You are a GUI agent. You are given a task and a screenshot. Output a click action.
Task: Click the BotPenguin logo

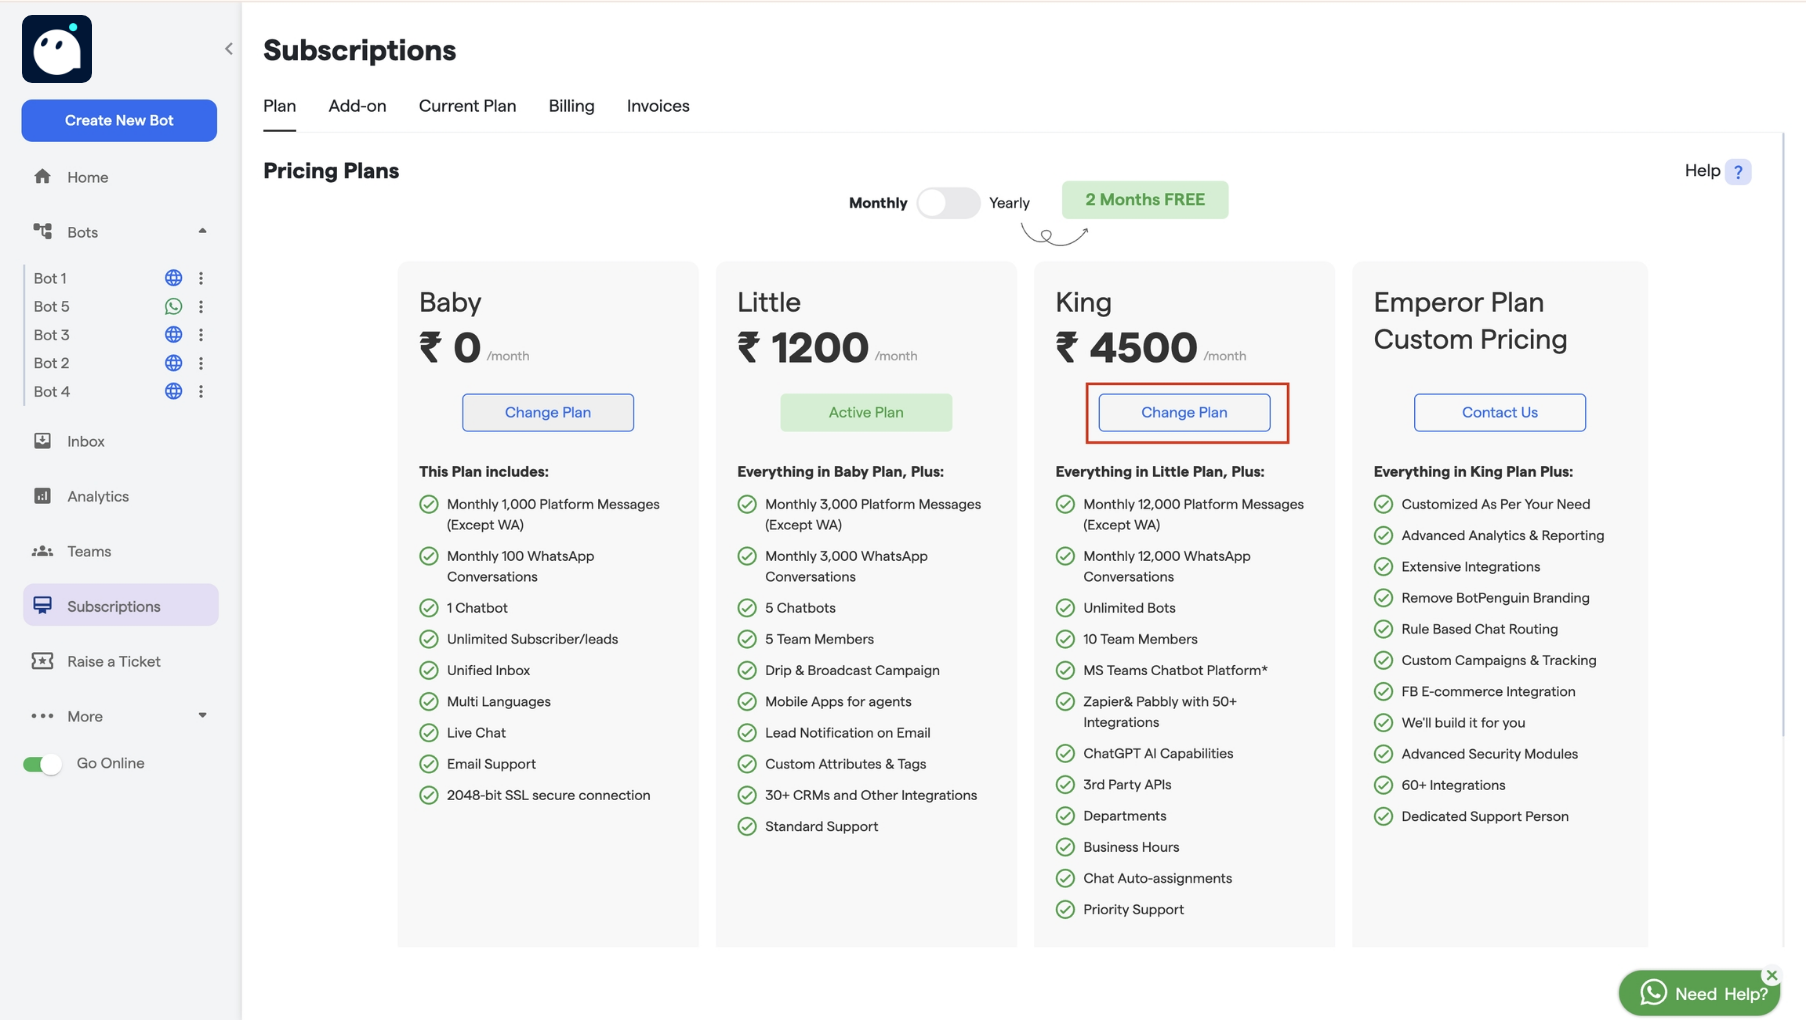coord(56,48)
